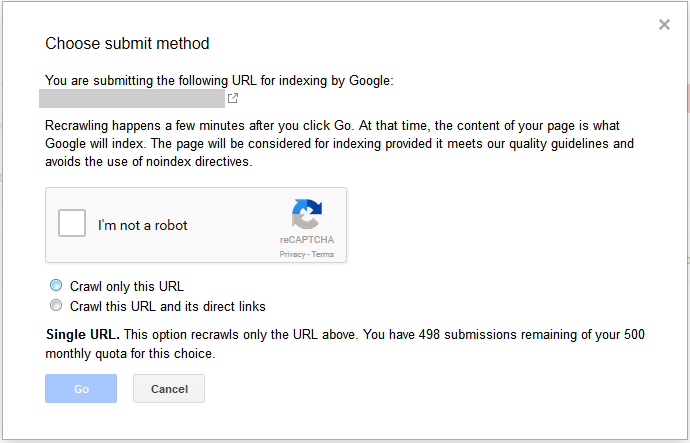Check the I'm not a robot box

[x=72, y=224]
